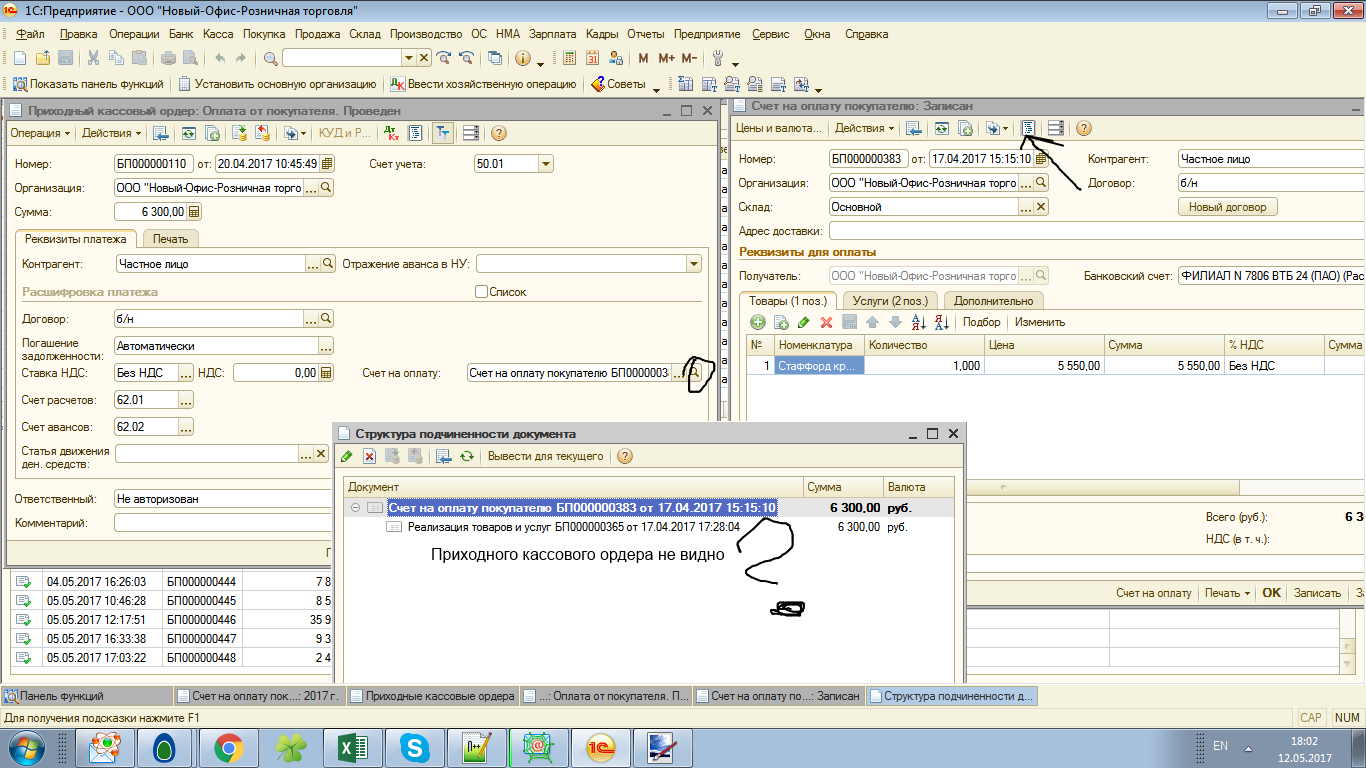Click the help icon in Структура подчиненности toolbar
The height and width of the screenshot is (768, 1366).
point(625,456)
